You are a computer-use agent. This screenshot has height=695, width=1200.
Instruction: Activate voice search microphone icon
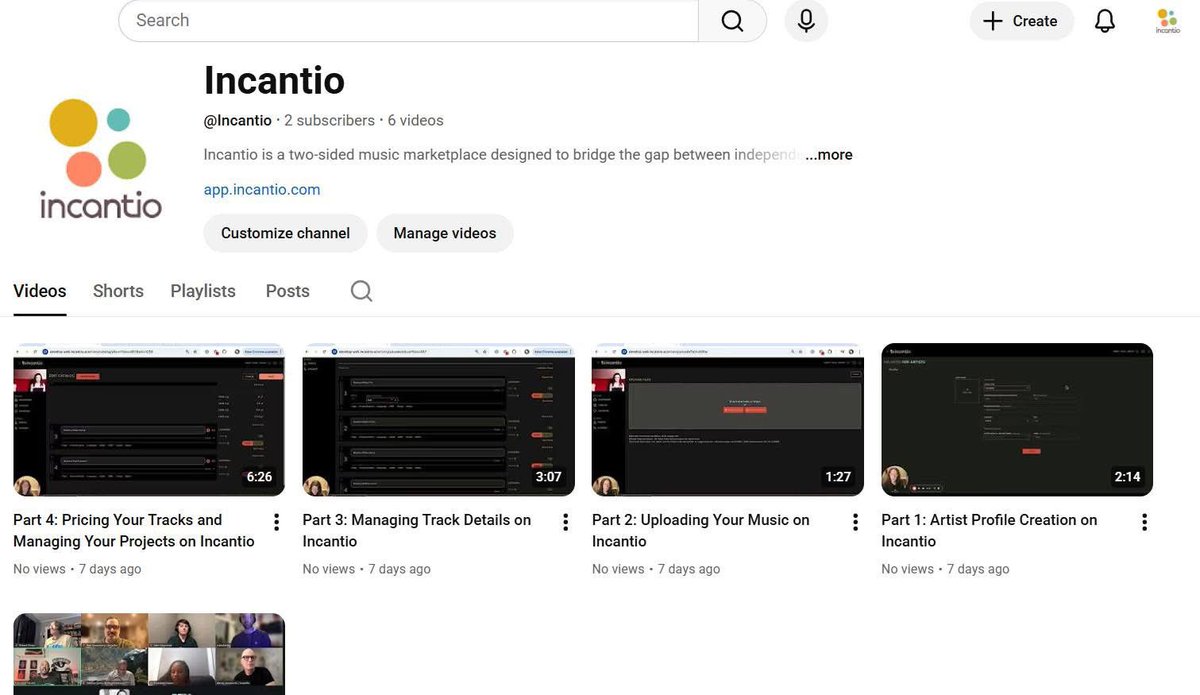(x=806, y=21)
